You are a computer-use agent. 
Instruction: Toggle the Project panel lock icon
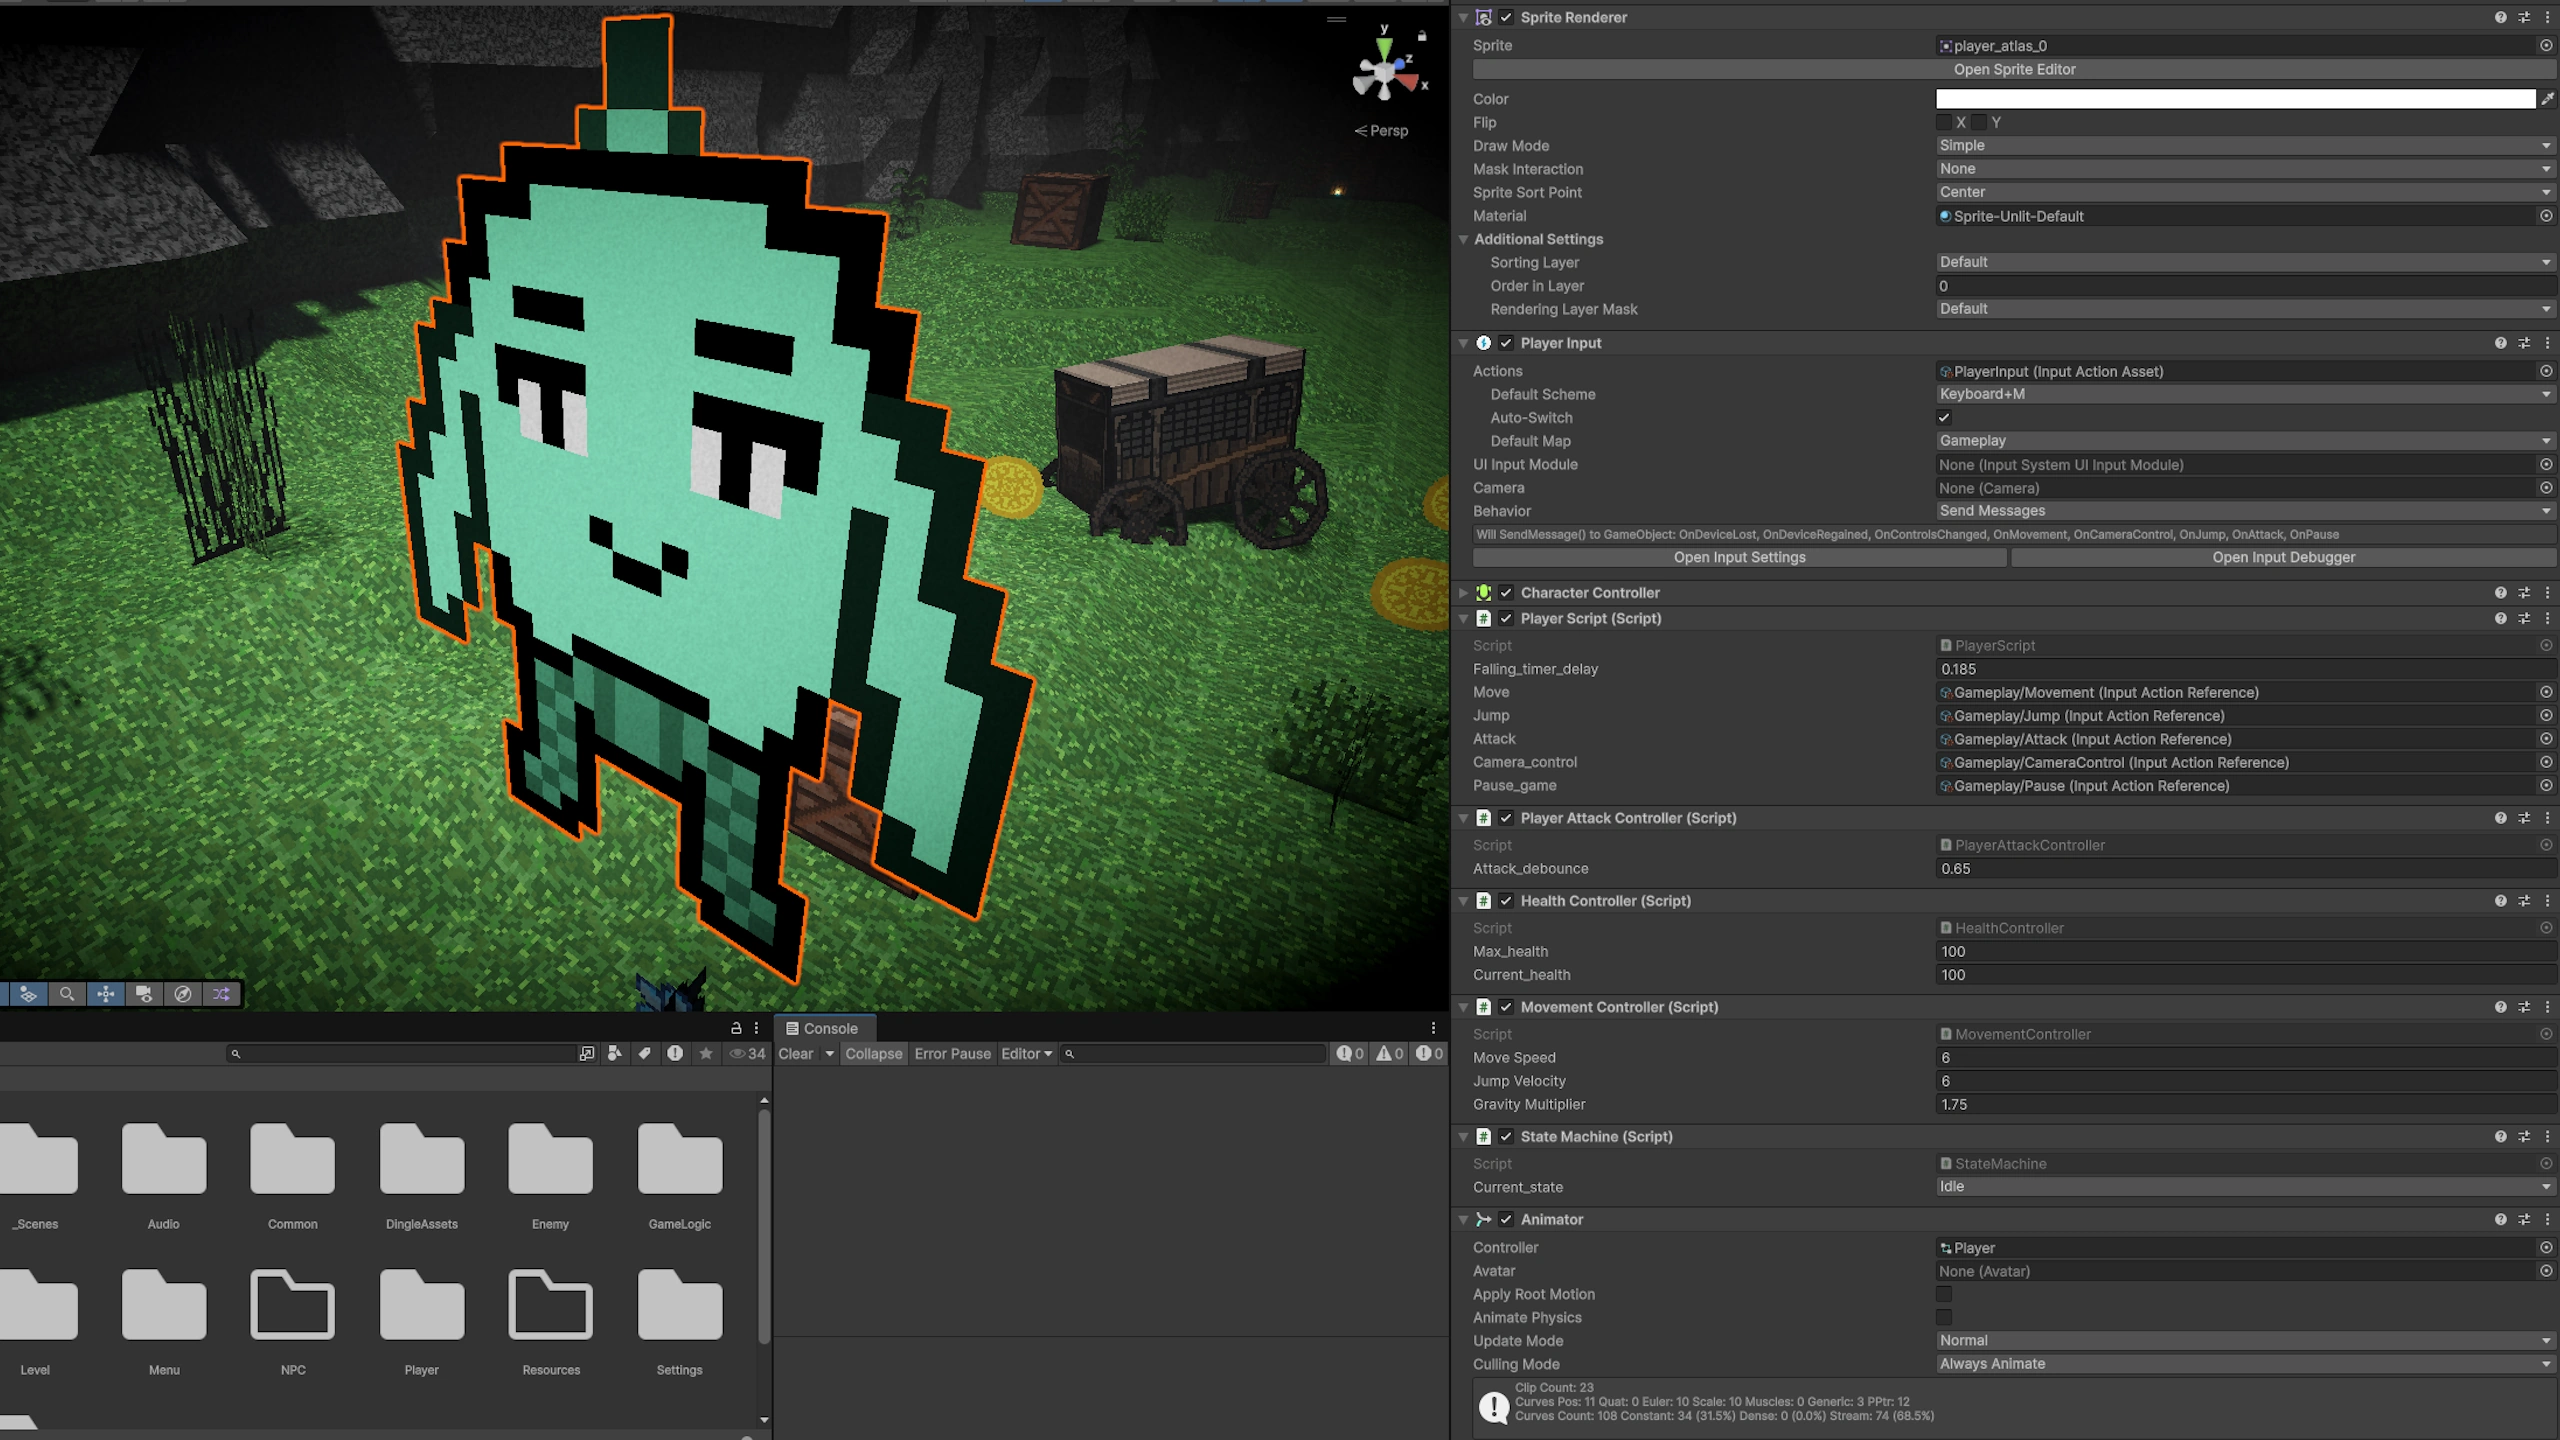pos(736,1028)
